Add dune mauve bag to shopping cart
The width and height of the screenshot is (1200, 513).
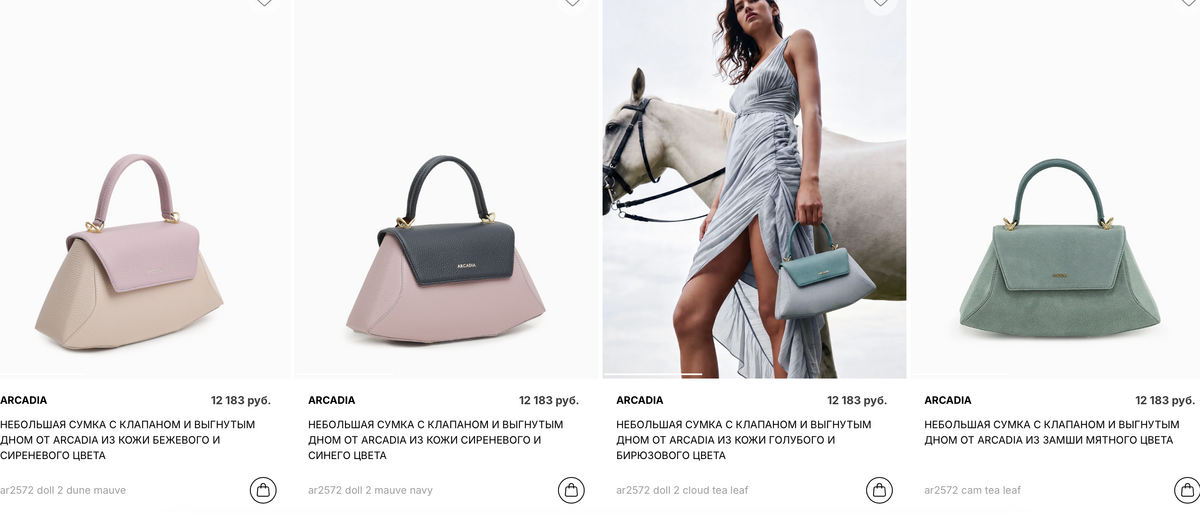click(x=263, y=490)
